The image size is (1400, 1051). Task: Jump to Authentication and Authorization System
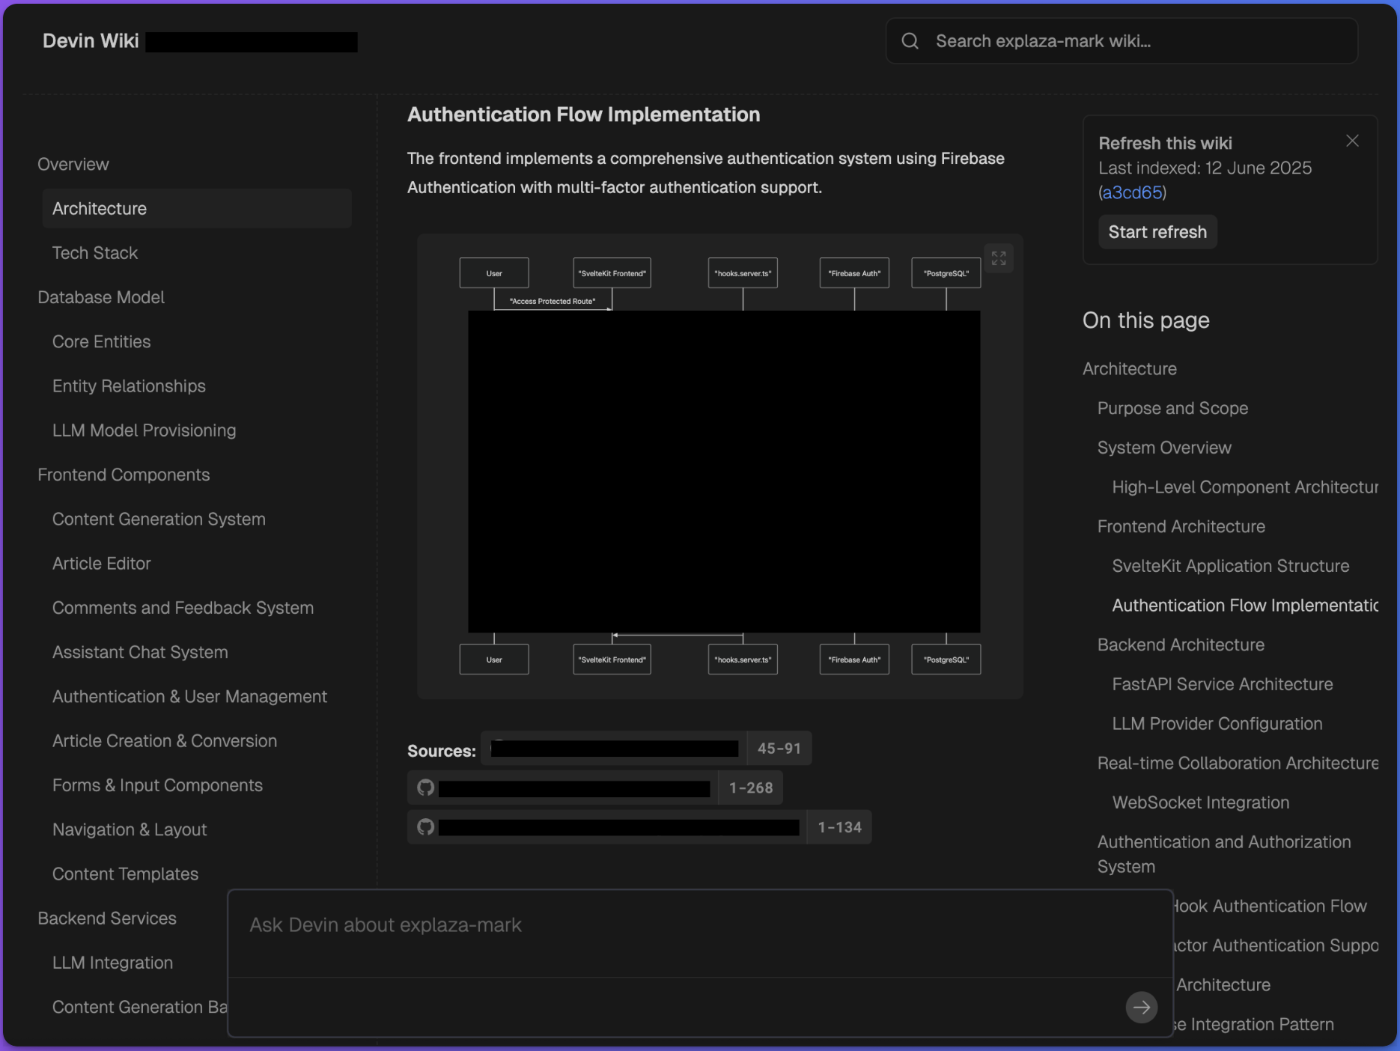pos(1224,854)
